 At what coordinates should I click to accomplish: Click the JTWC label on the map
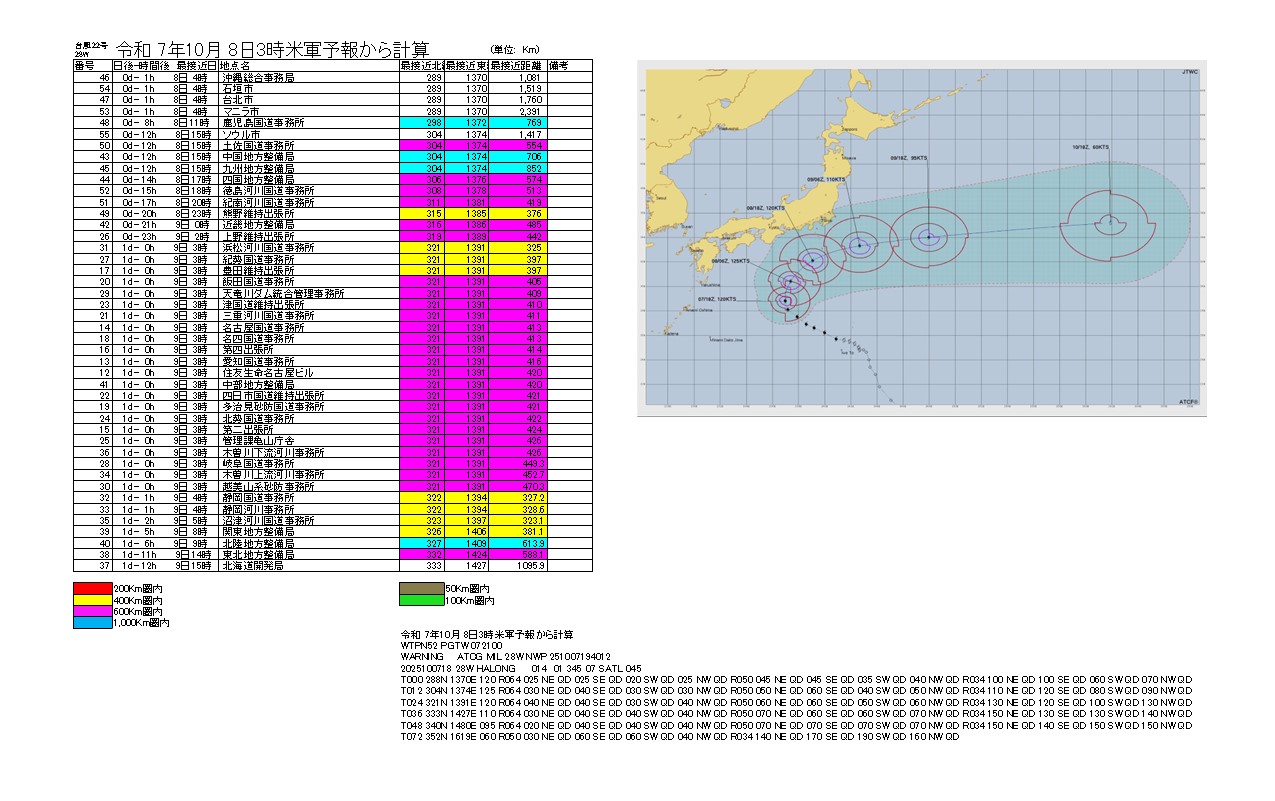1189,73
